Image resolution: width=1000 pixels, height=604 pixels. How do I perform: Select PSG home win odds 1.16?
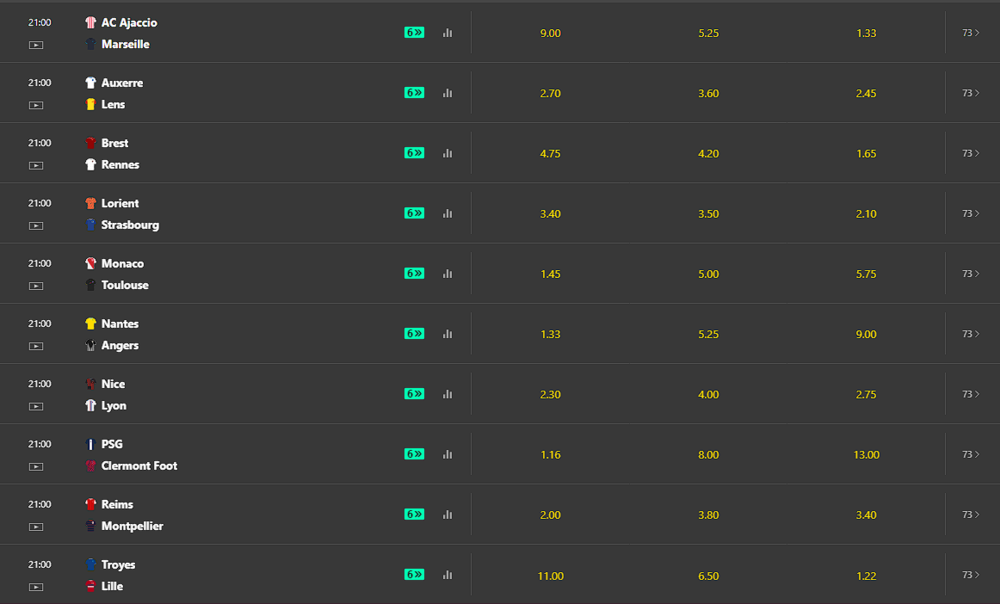pos(550,455)
